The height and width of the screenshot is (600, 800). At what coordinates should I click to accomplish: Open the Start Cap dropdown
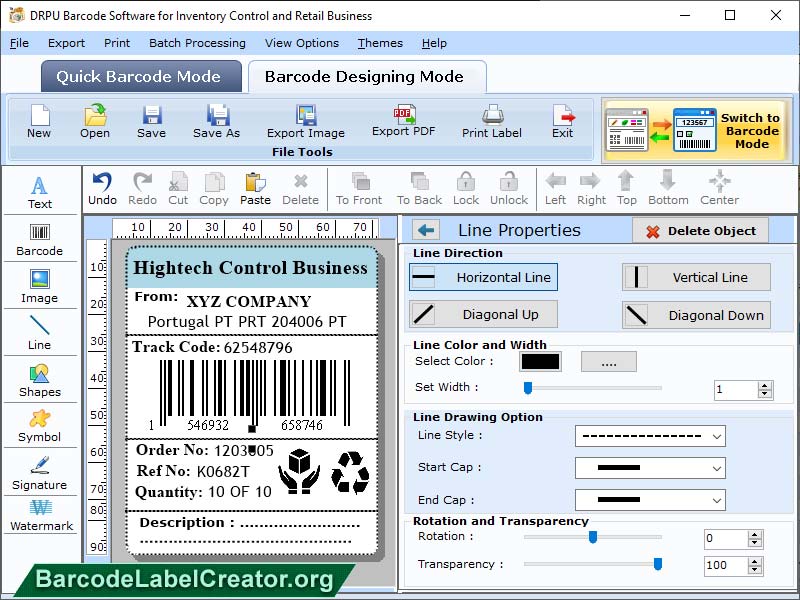point(650,468)
